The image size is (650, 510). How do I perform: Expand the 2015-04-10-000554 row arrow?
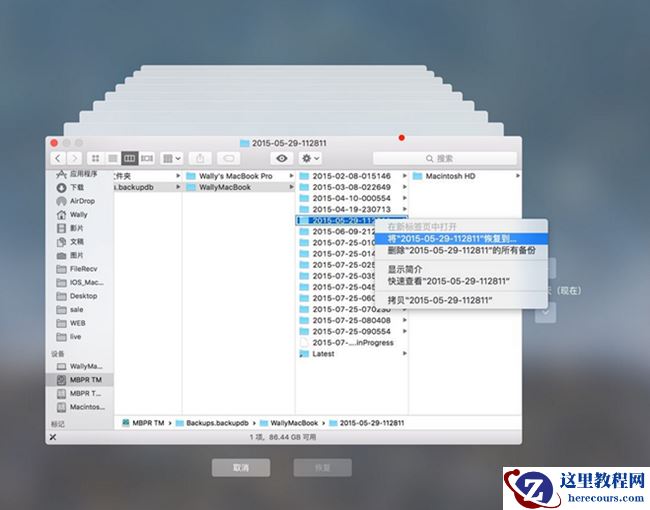[x=405, y=199]
